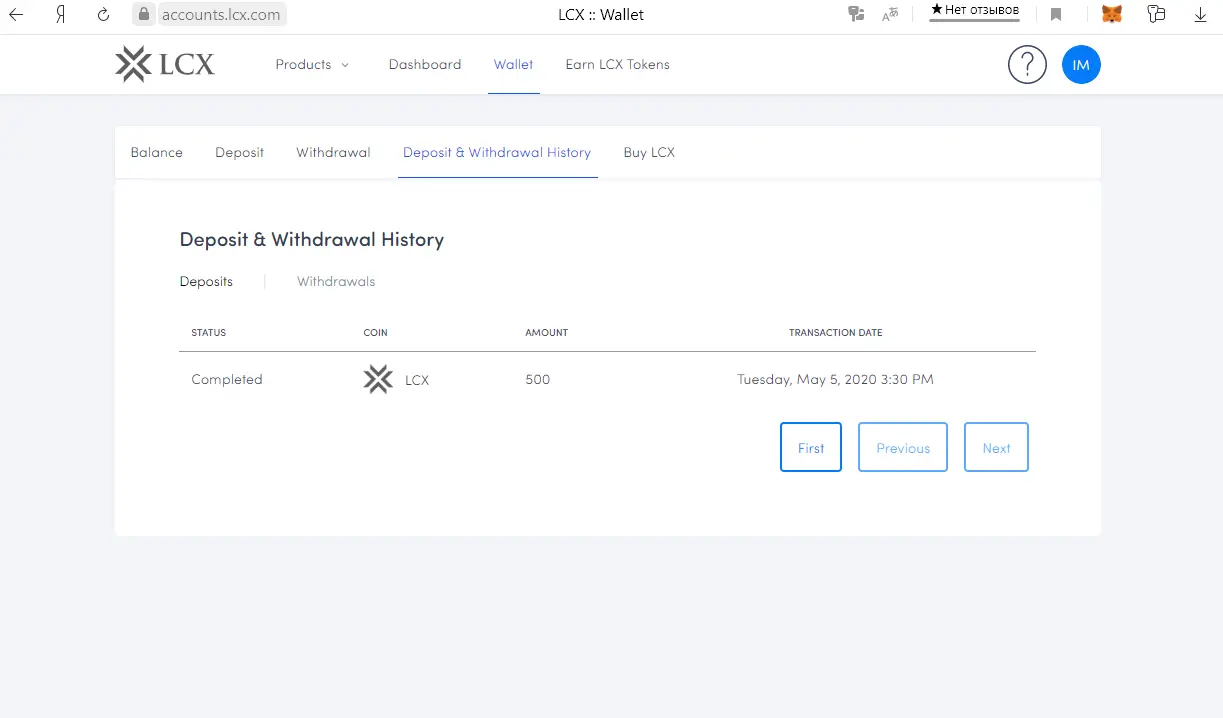The height and width of the screenshot is (718, 1223).
Task: Click the Deposit & Withdrawal History heading
Action: pos(312,239)
